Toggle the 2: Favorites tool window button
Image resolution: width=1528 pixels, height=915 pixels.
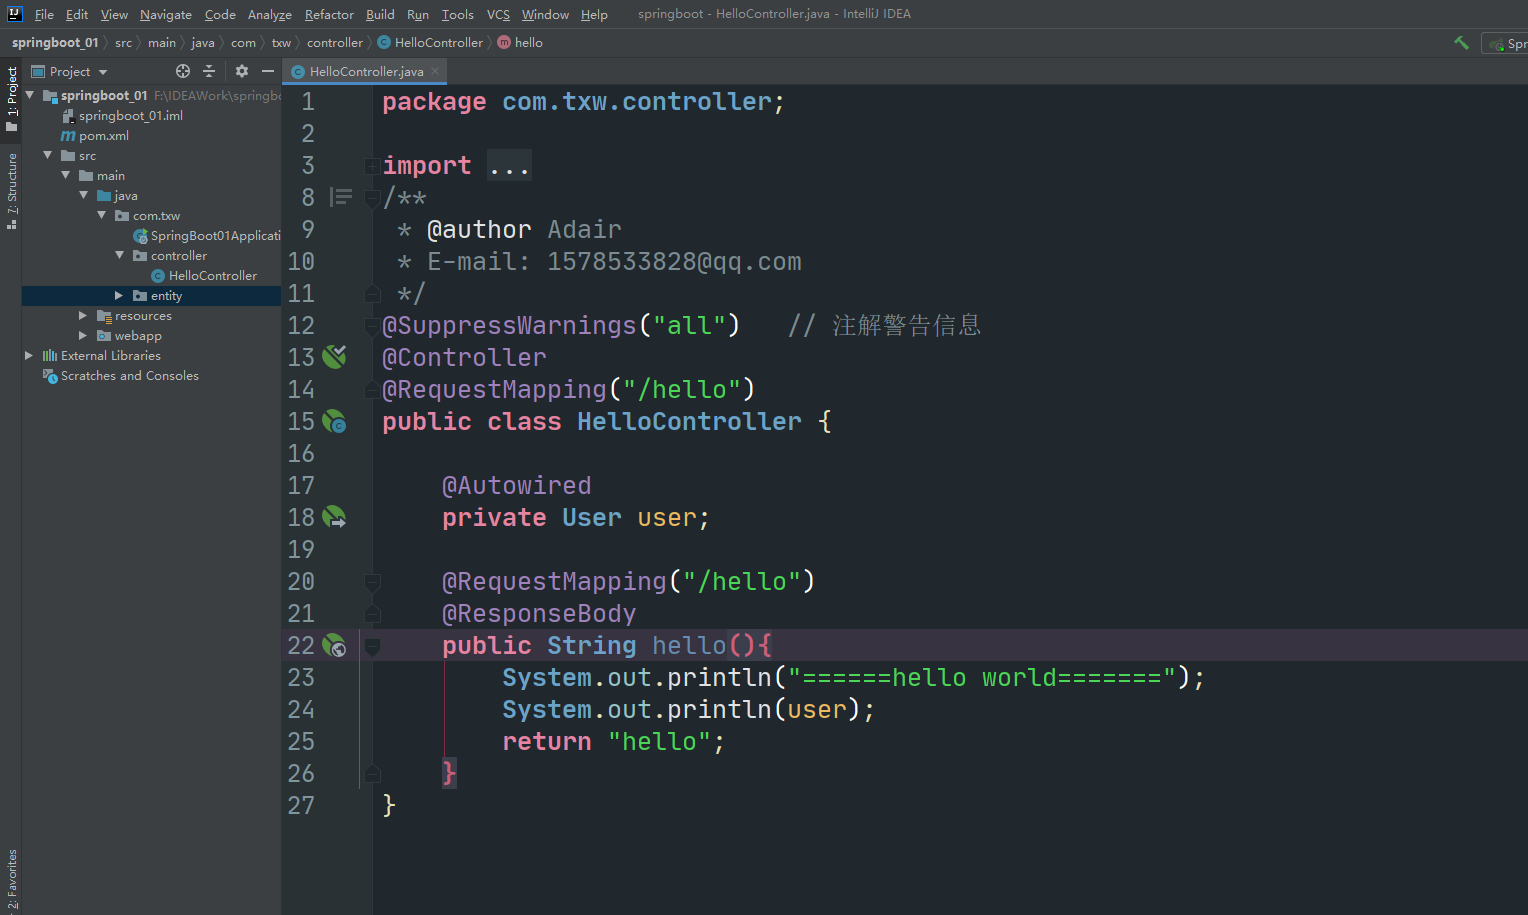[x=11, y=880]
